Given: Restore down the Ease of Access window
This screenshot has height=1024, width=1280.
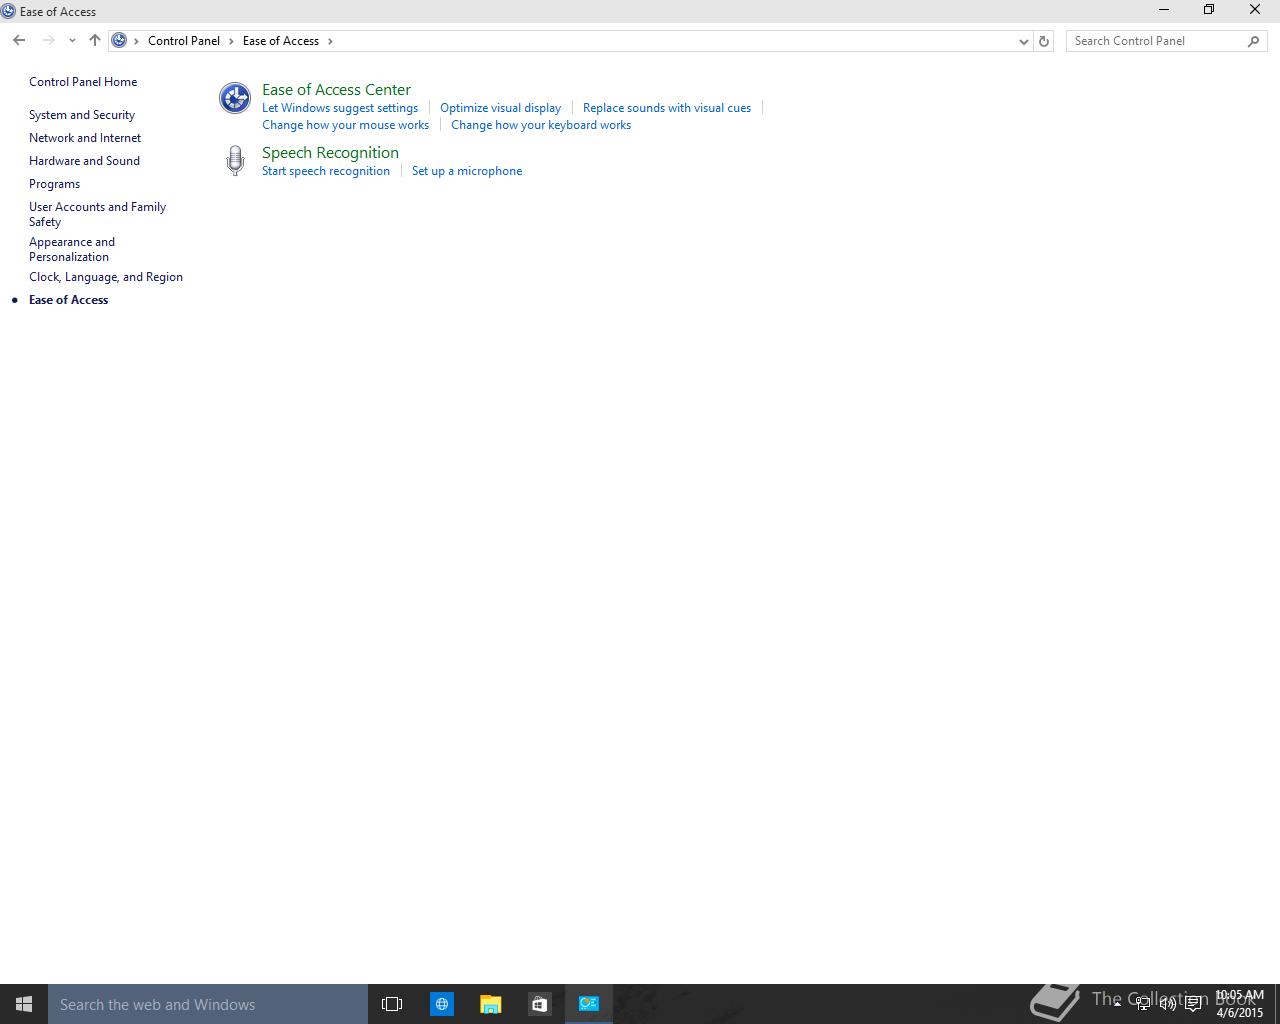Looking at the screenshot, I should (1209, 10).
